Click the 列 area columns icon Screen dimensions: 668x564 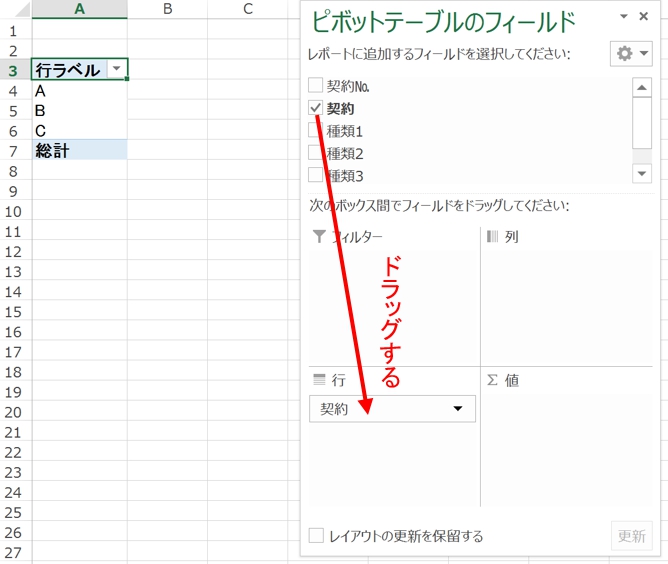click(x=492, y=237)
